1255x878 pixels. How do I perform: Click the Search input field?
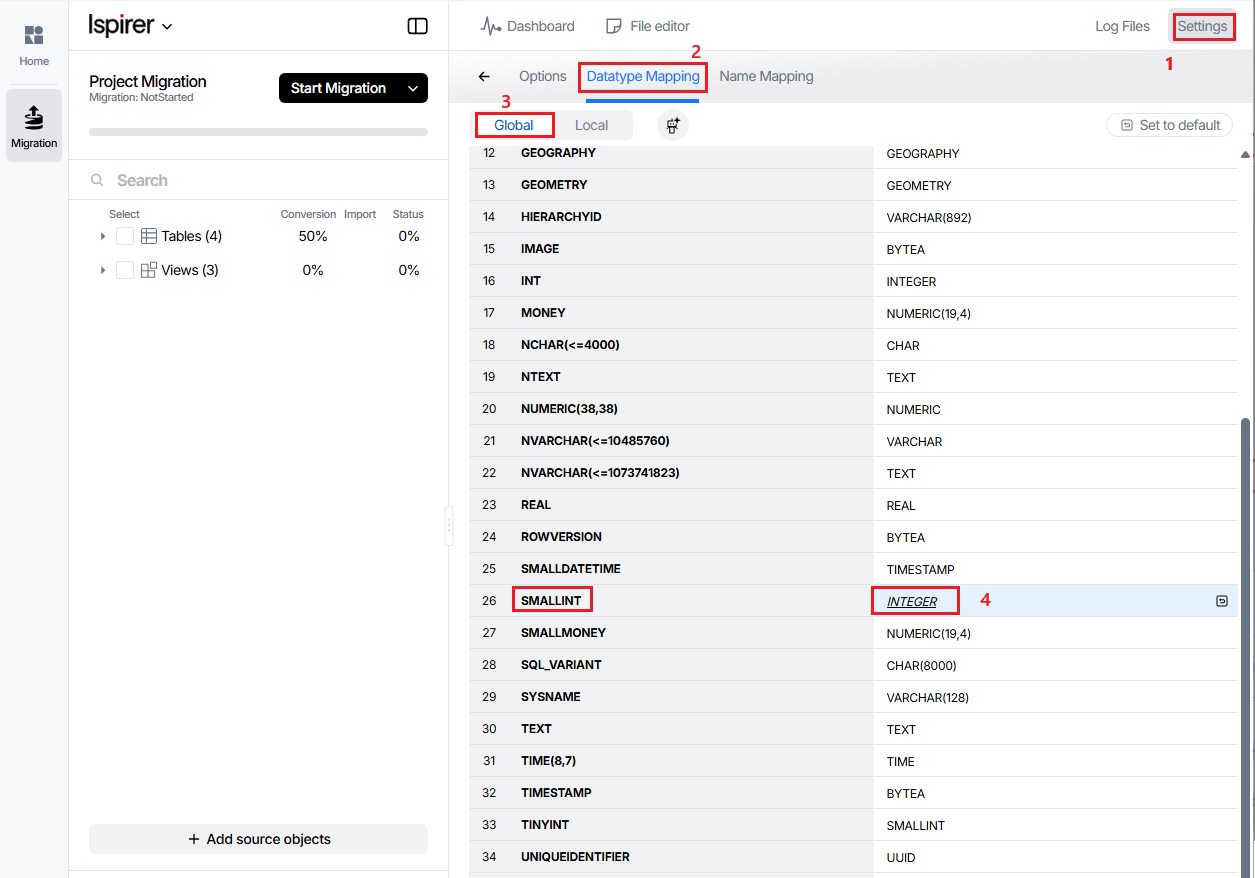259,180
